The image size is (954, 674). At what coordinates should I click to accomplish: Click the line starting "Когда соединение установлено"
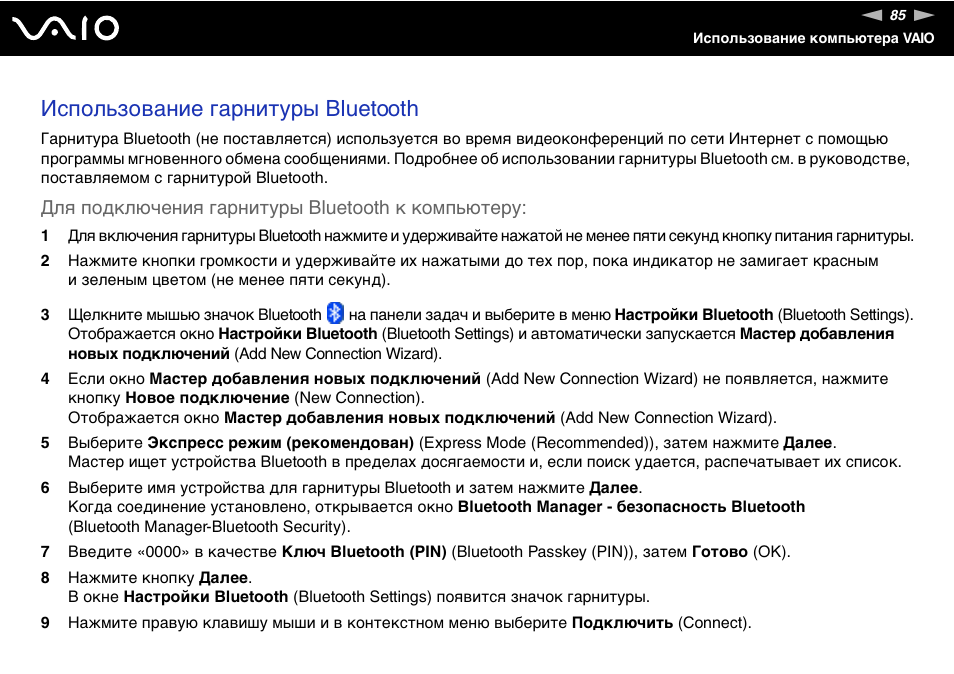[x=436, y=507]
